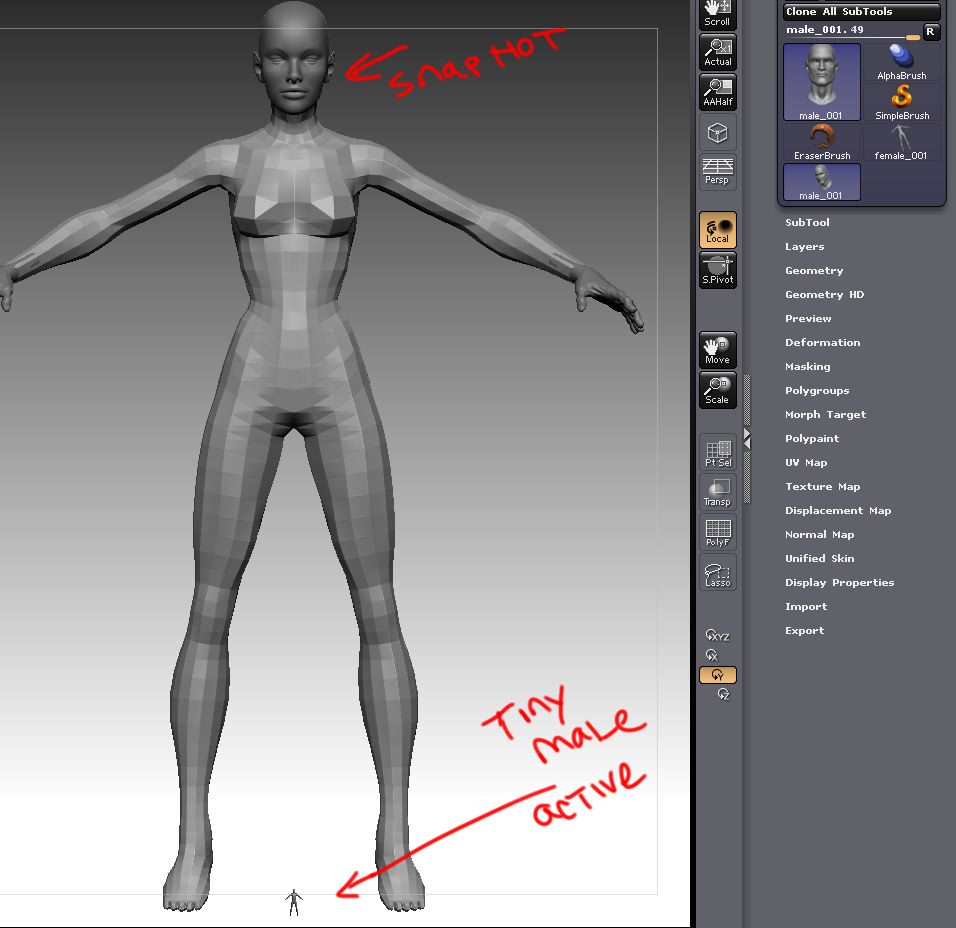This screenshot has width=956, height=928.
Task: Click the S.Pivot button
Action: pos(718,270)
